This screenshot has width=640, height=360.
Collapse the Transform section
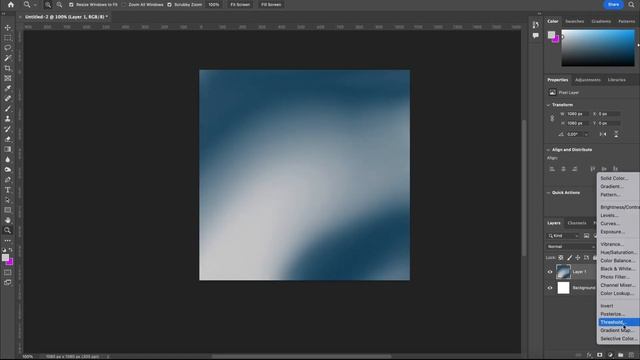pos(548,105)
